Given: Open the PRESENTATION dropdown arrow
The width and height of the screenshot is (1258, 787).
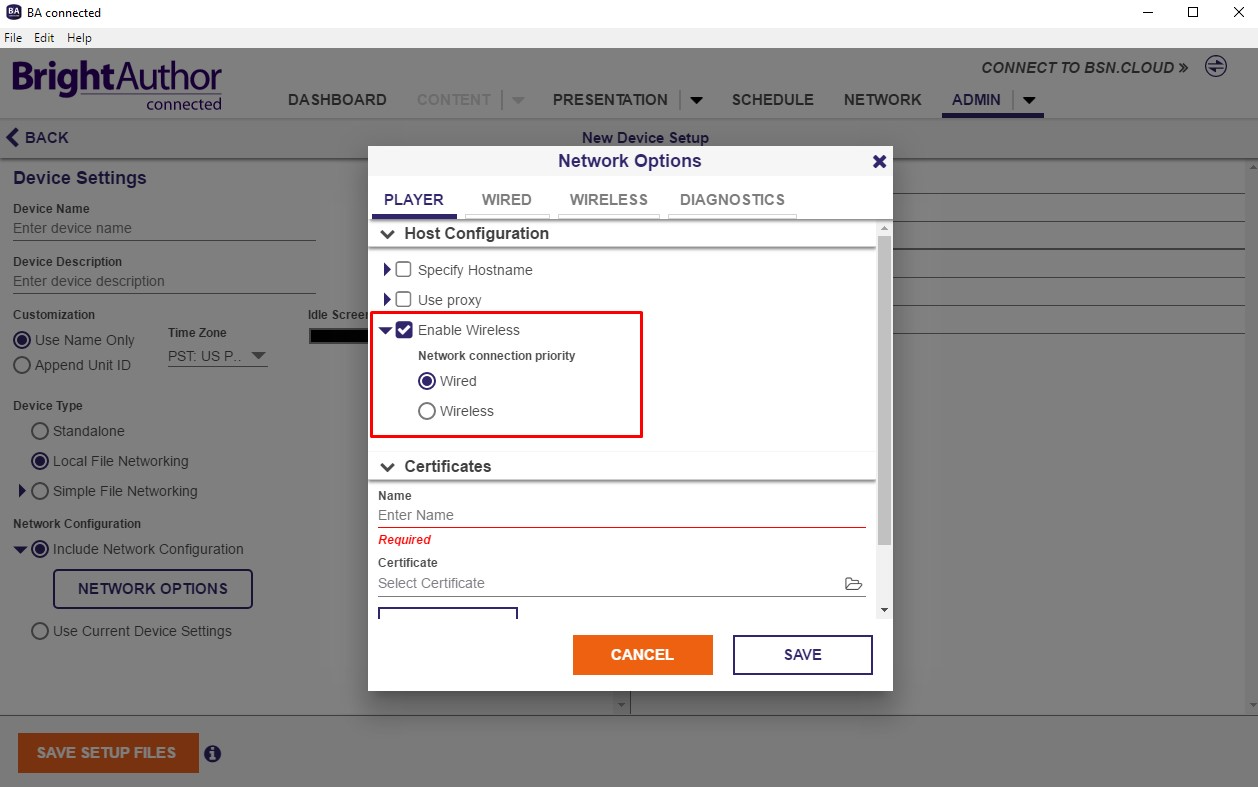Looking at the screenshot, I should pyautogui.click(x=697, y=100).
